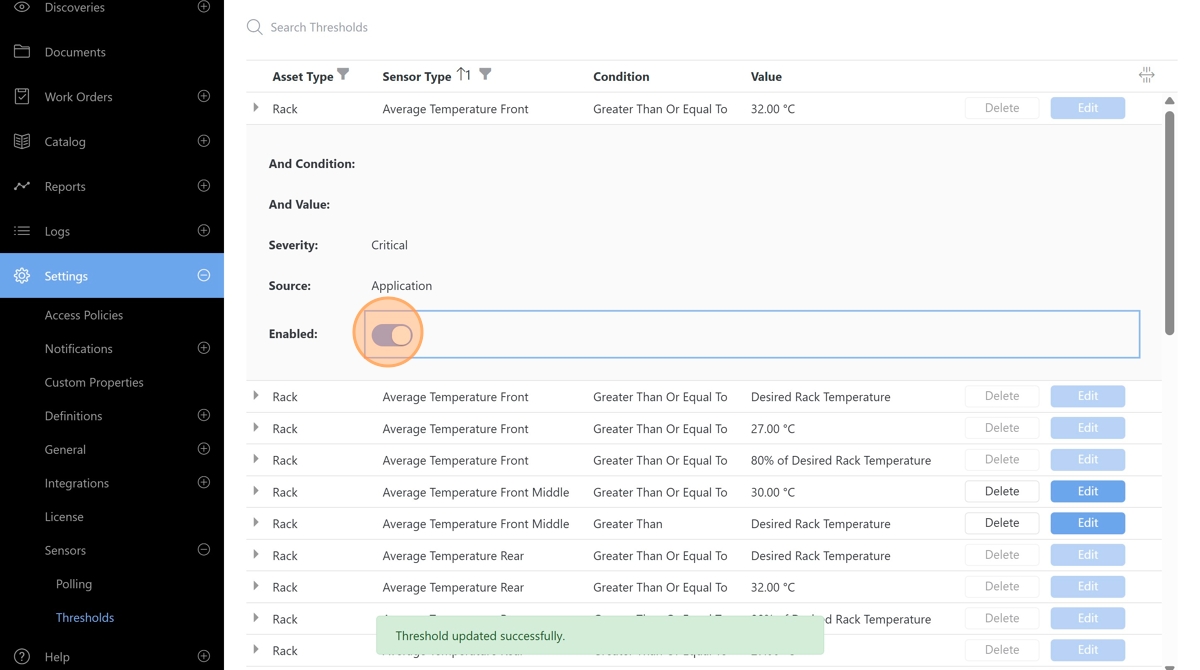Viewport: 1200px width, 670px height.
Task: Click the Catalog book icon in sidebar
Action: 22,141
